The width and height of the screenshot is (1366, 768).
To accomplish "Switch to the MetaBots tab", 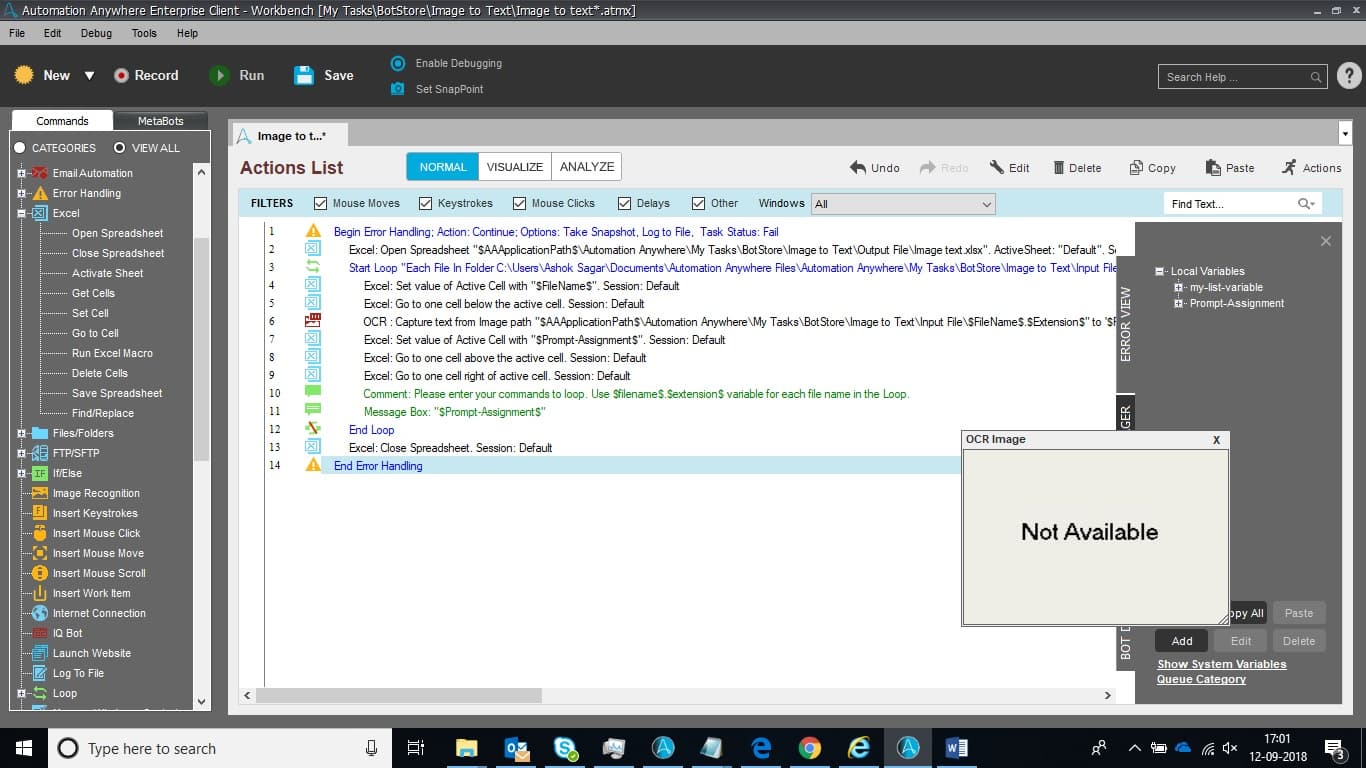I will point(160,121).
